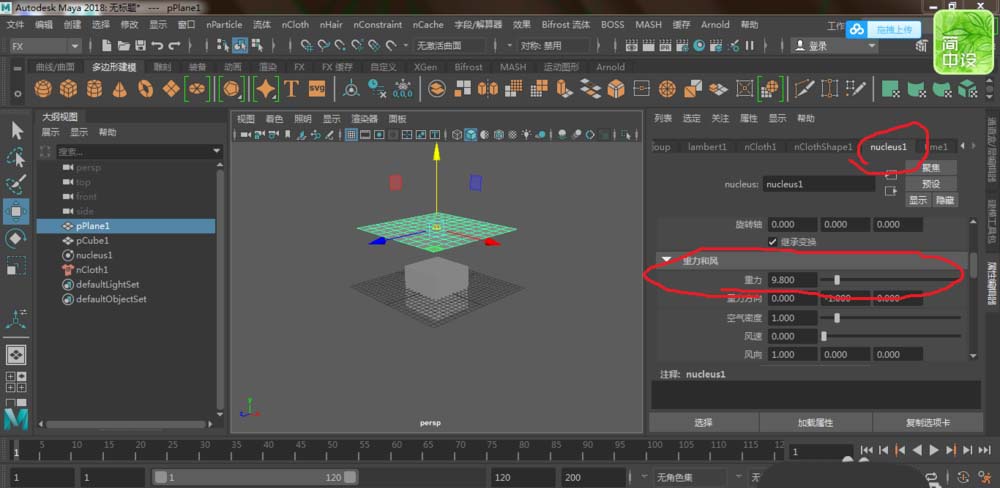The height and width of the screenshot is (488, 1000).
Task: Toggle wireframe shading in viewport toolbar
Action: click(457, 135)
